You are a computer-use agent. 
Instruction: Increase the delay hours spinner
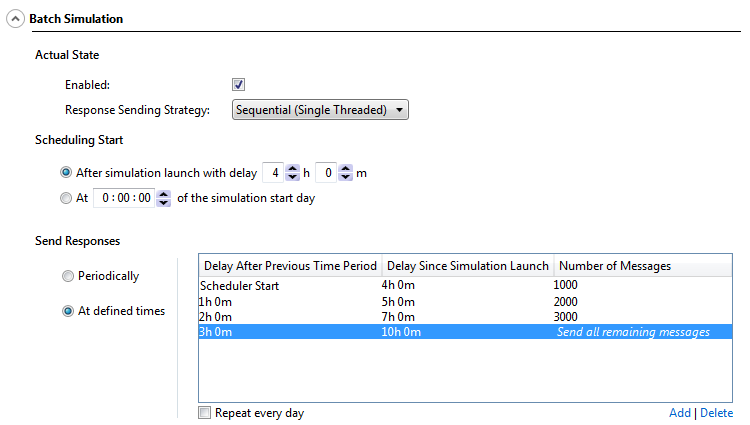coord(292,168)
